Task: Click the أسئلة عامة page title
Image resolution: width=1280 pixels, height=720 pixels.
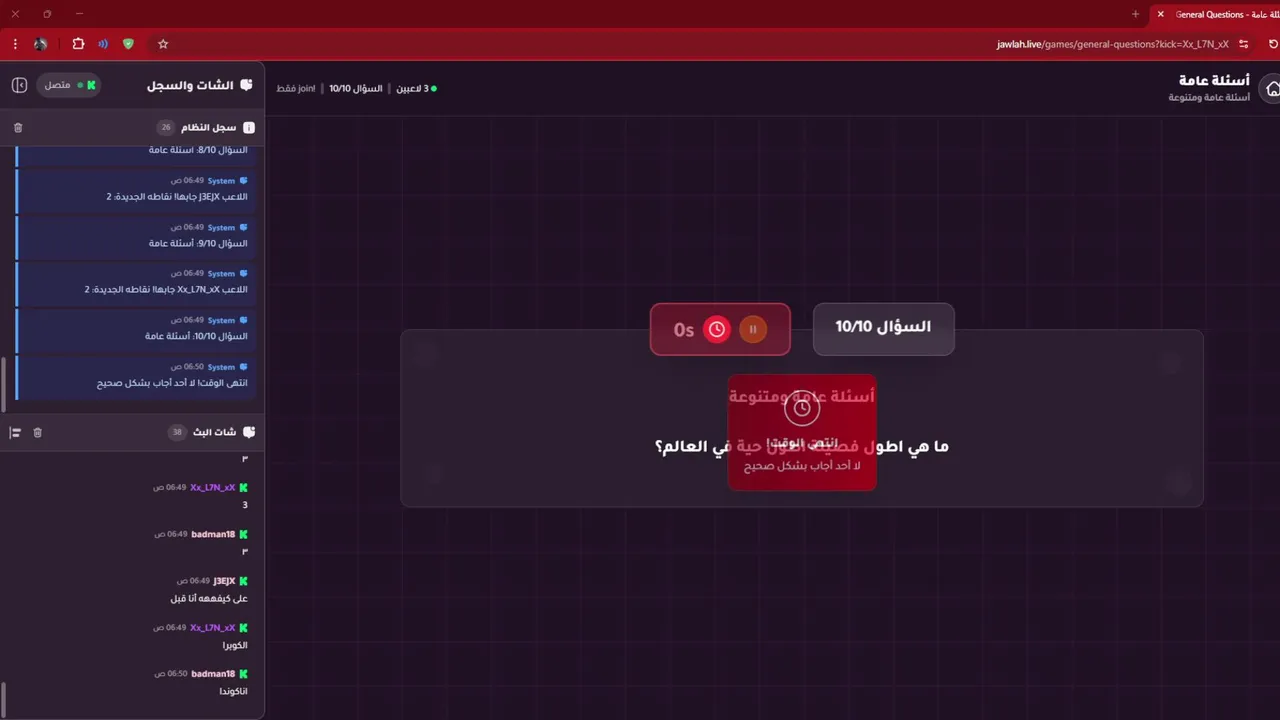Action: click(x=1214, y=80)
